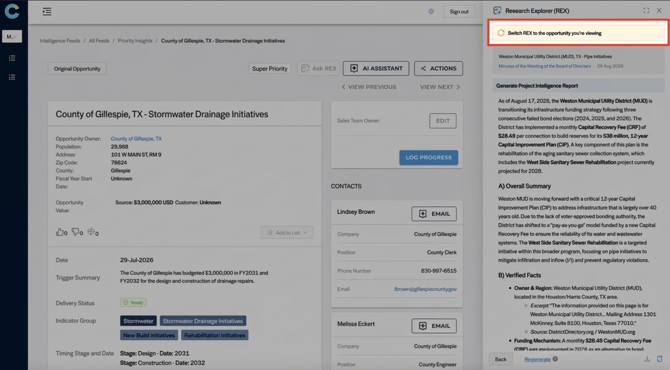Open the Add to List dropdown
The height and width of the screenshot is (370, 670).
click(x=287, y=233)
